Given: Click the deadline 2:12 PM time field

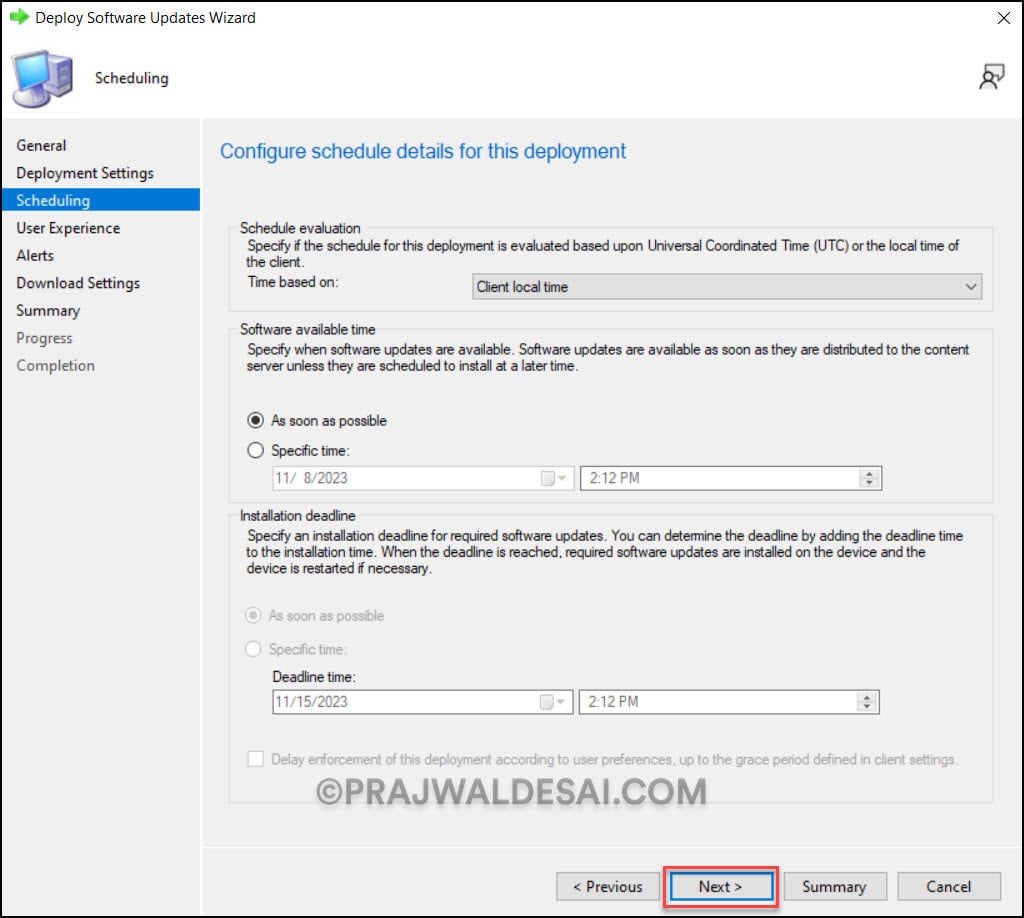Looking at the screenshot, I should click(x=729, y=702).
